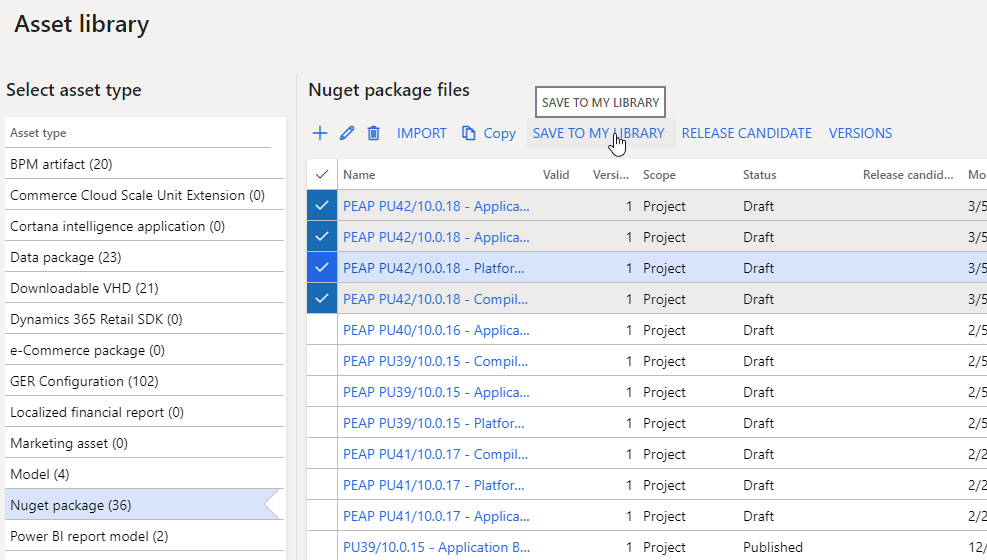Open PEAP PU40/10.0.16 - Applica... link
The image size is (987, 560).
(436, 330)
